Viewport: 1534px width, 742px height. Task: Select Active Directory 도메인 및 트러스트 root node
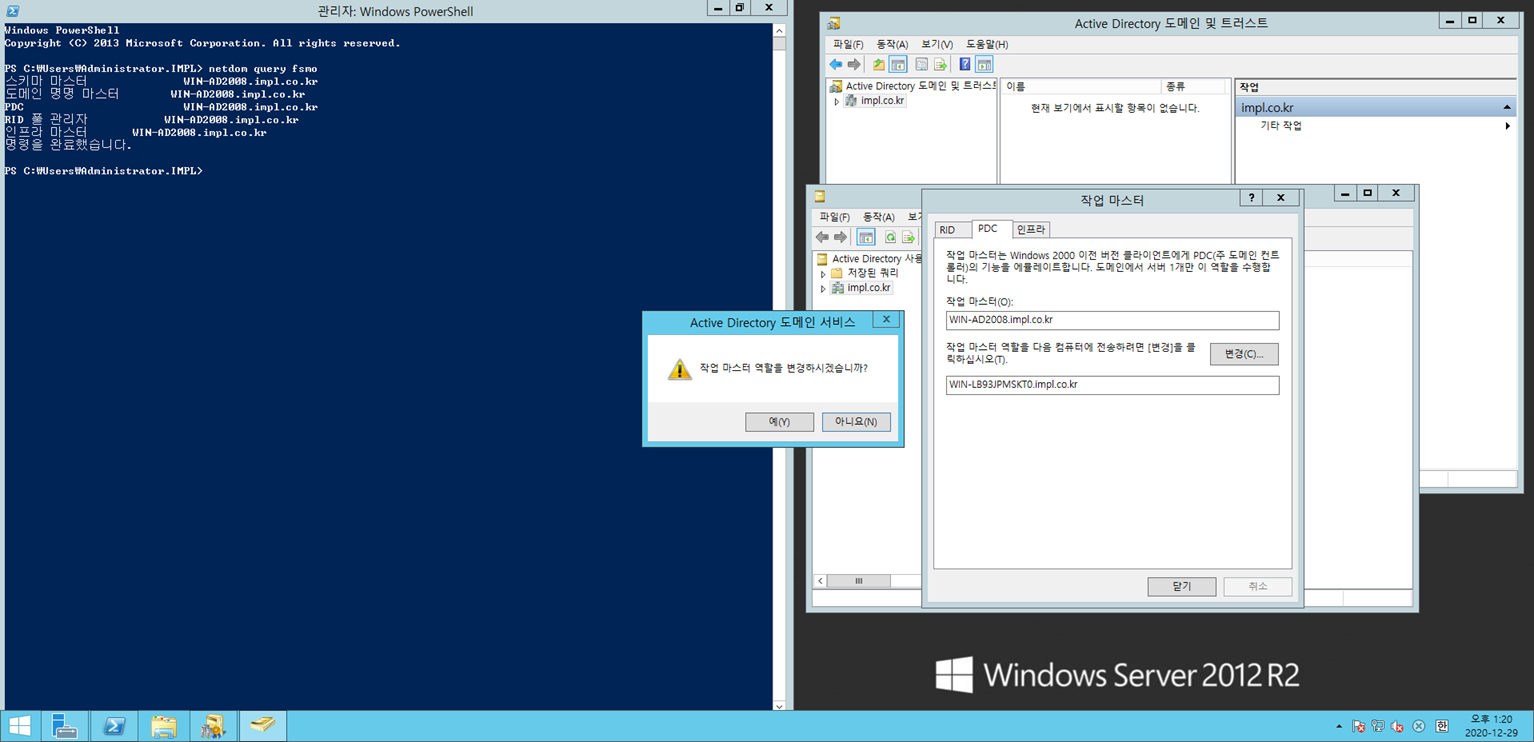click(x=912, y=86)
